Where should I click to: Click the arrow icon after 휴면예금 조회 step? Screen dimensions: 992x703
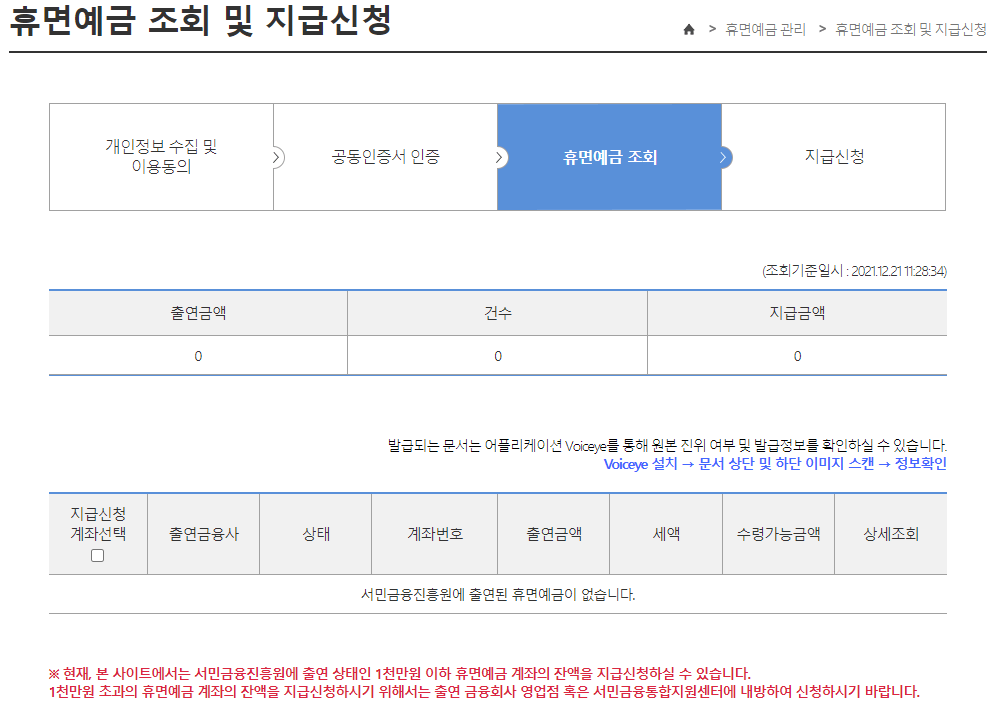pos(721,157)
